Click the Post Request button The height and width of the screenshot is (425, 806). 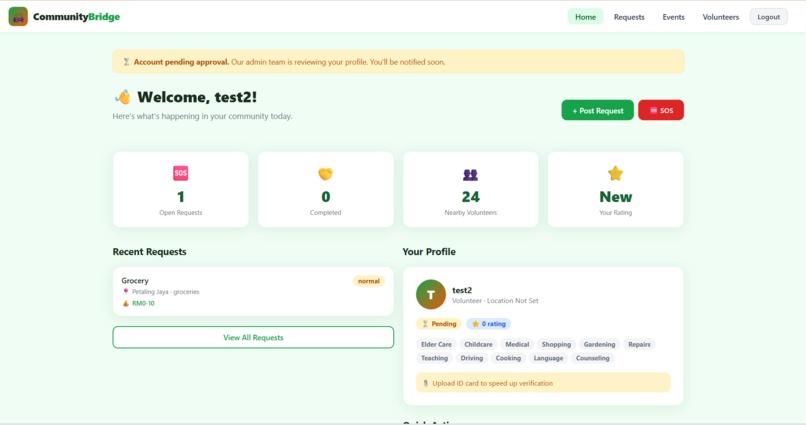coord(597,110)
